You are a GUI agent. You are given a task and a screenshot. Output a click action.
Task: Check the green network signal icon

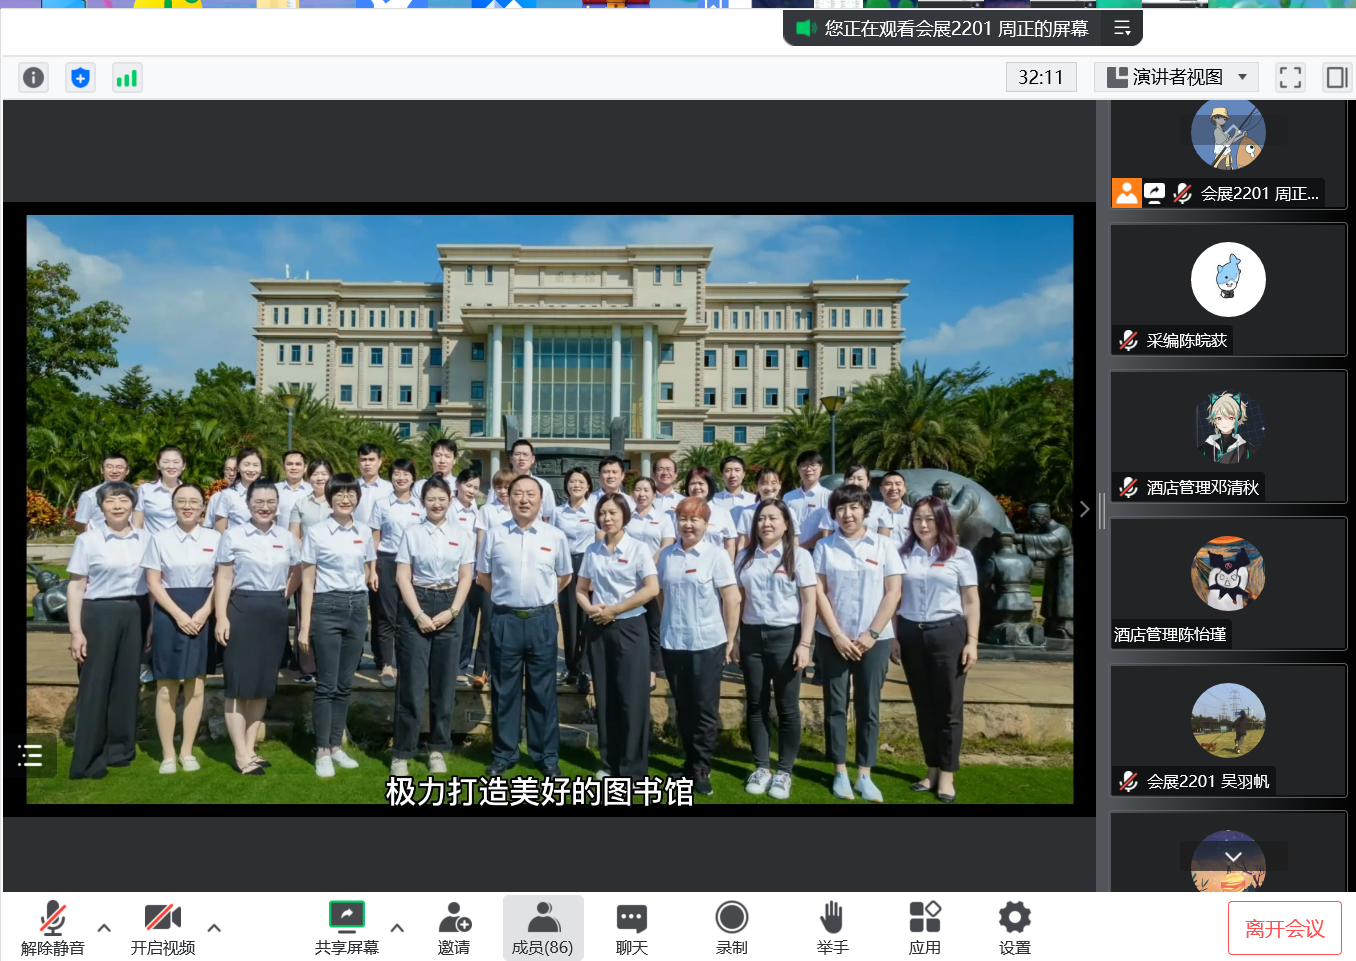127,77
